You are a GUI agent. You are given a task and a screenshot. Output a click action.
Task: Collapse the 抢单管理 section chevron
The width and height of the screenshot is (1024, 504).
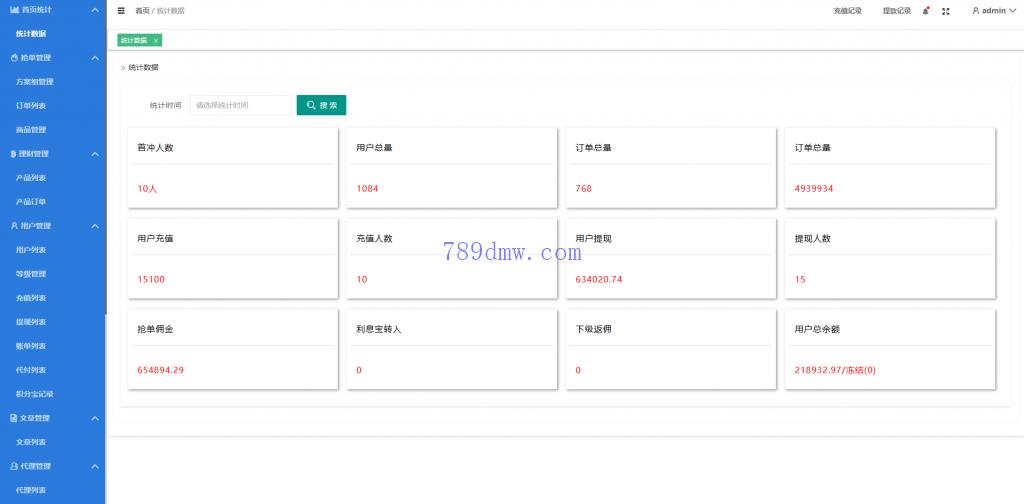[95, 58]
